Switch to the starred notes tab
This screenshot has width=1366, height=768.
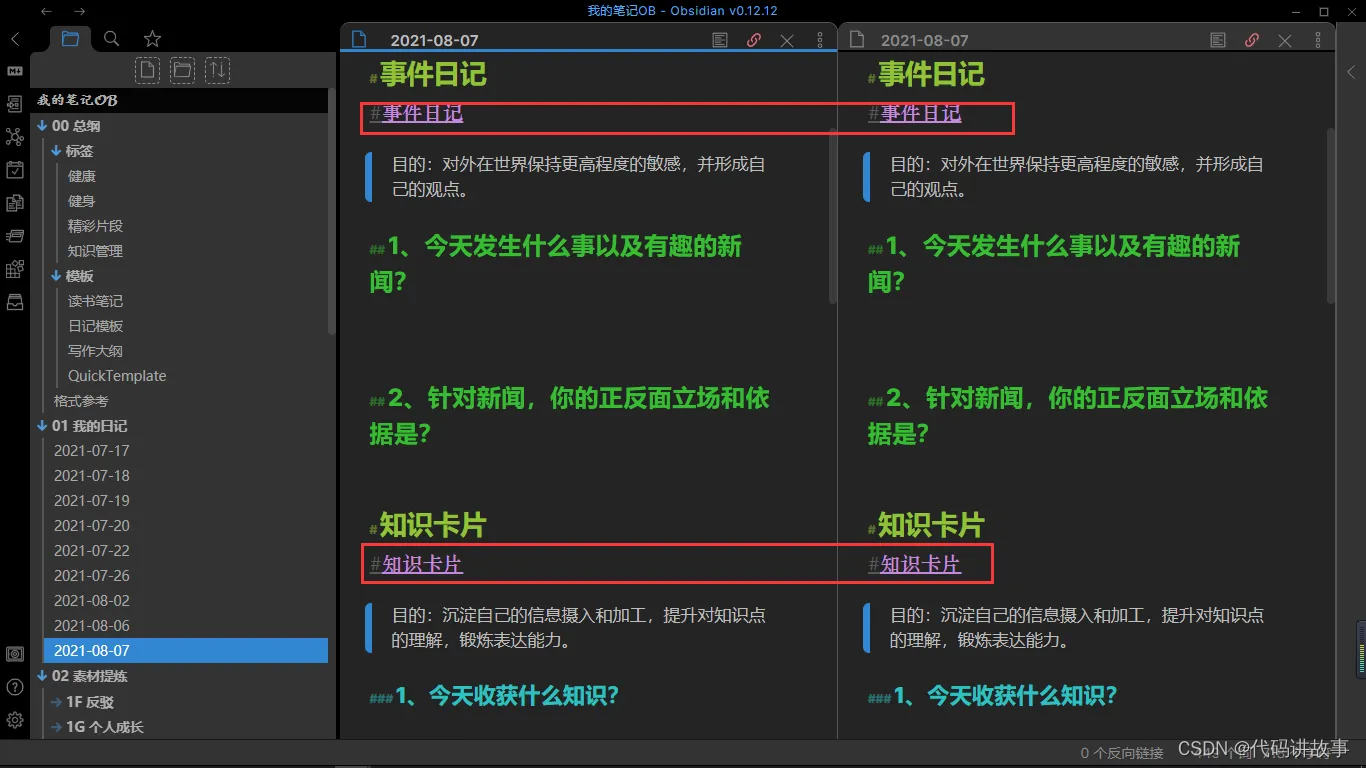152,39
